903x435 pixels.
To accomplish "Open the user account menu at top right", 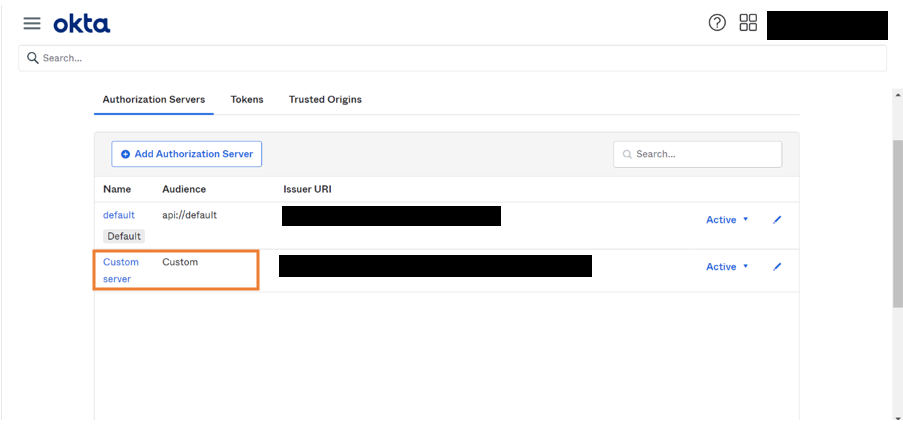I will 827,25.
